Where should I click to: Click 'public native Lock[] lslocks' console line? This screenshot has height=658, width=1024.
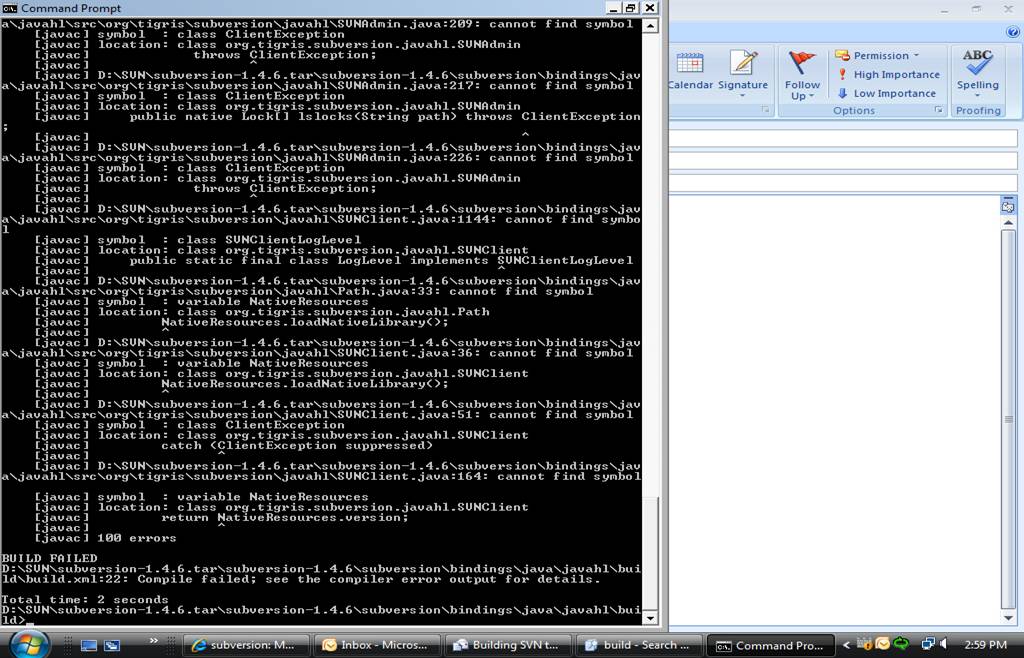click(338, 116)
